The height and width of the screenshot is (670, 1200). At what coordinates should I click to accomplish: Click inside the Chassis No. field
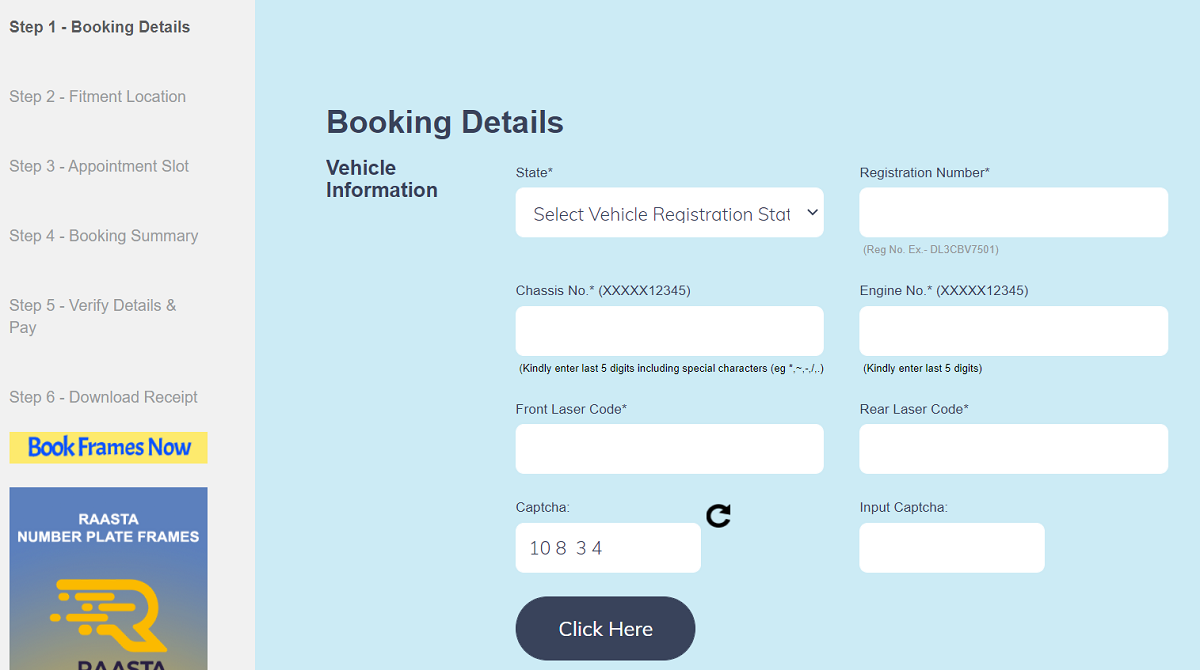669,330
